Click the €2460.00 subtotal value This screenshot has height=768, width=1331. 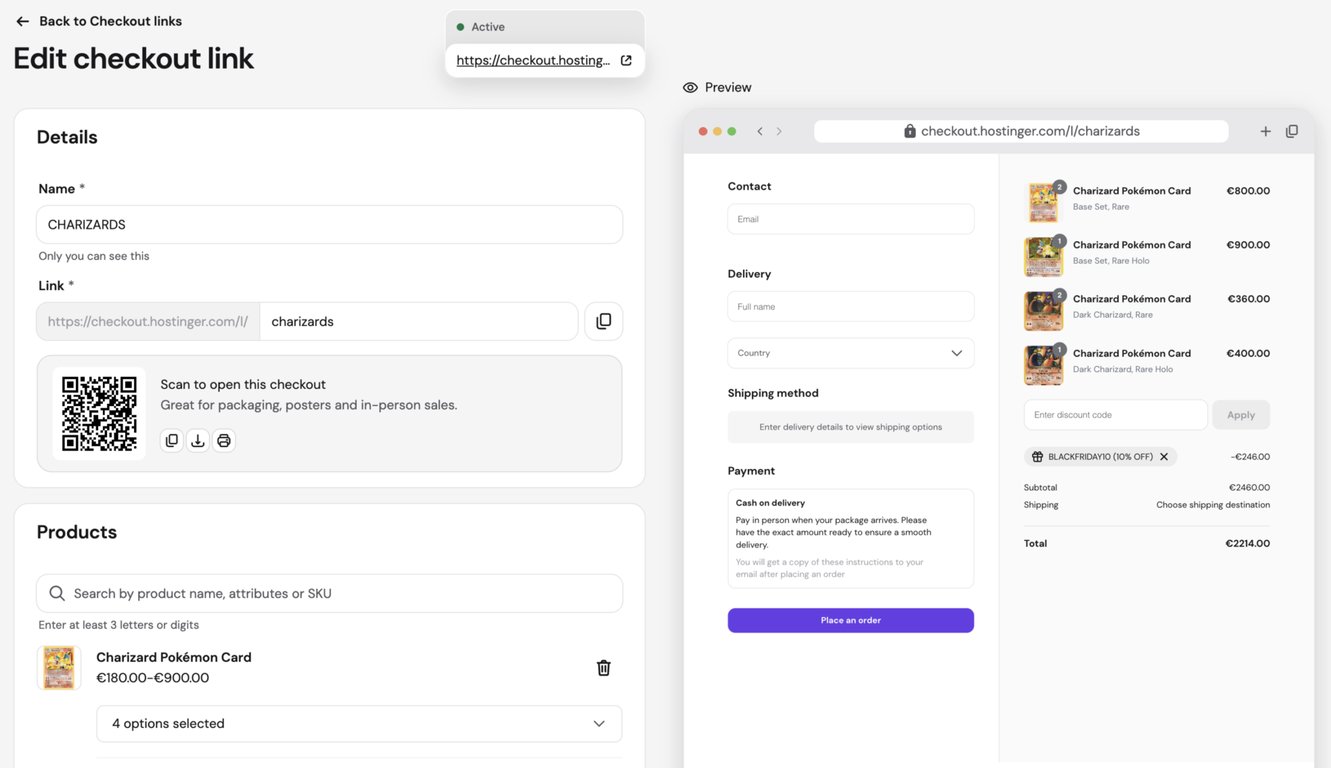[x=1249, y=487]
